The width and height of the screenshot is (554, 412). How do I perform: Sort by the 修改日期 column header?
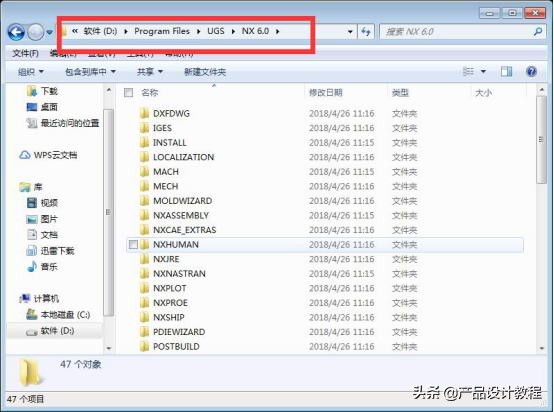pos(325,93)
